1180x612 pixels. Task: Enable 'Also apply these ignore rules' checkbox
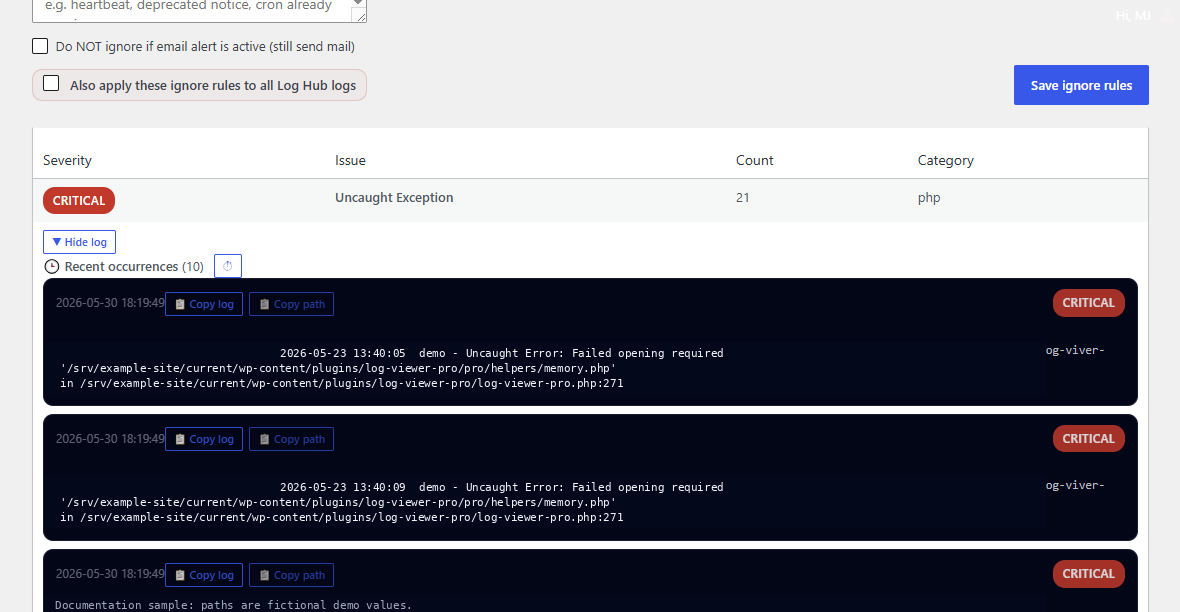point(51,84)
